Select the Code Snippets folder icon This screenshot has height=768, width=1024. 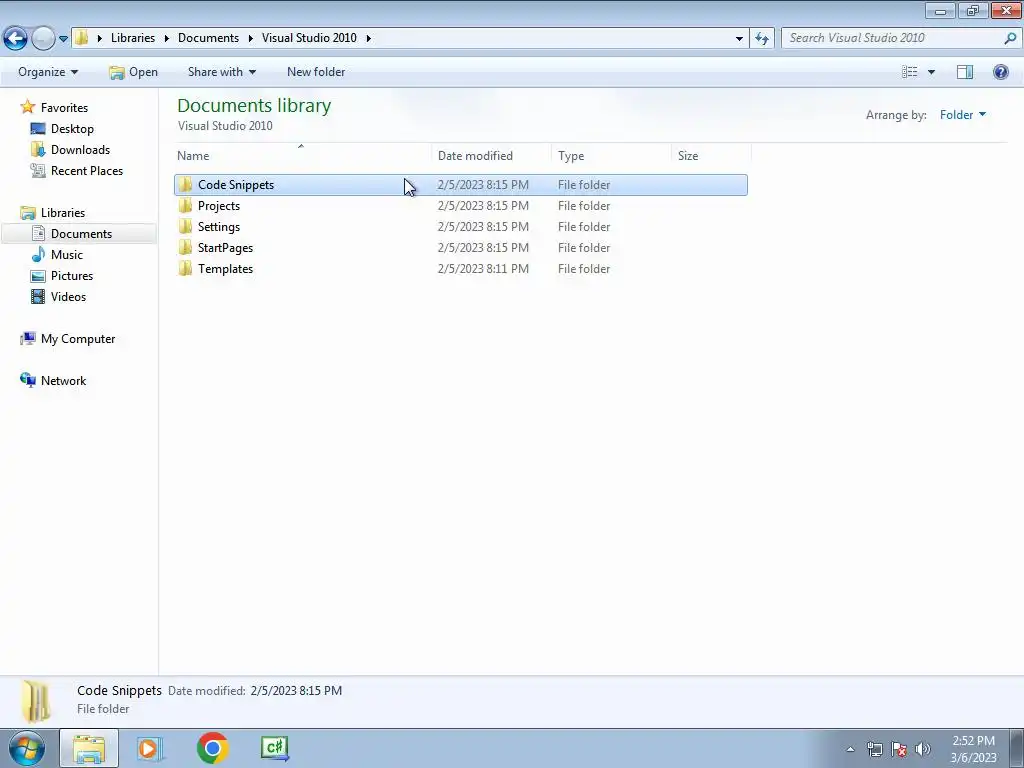(x=185, y=185)
